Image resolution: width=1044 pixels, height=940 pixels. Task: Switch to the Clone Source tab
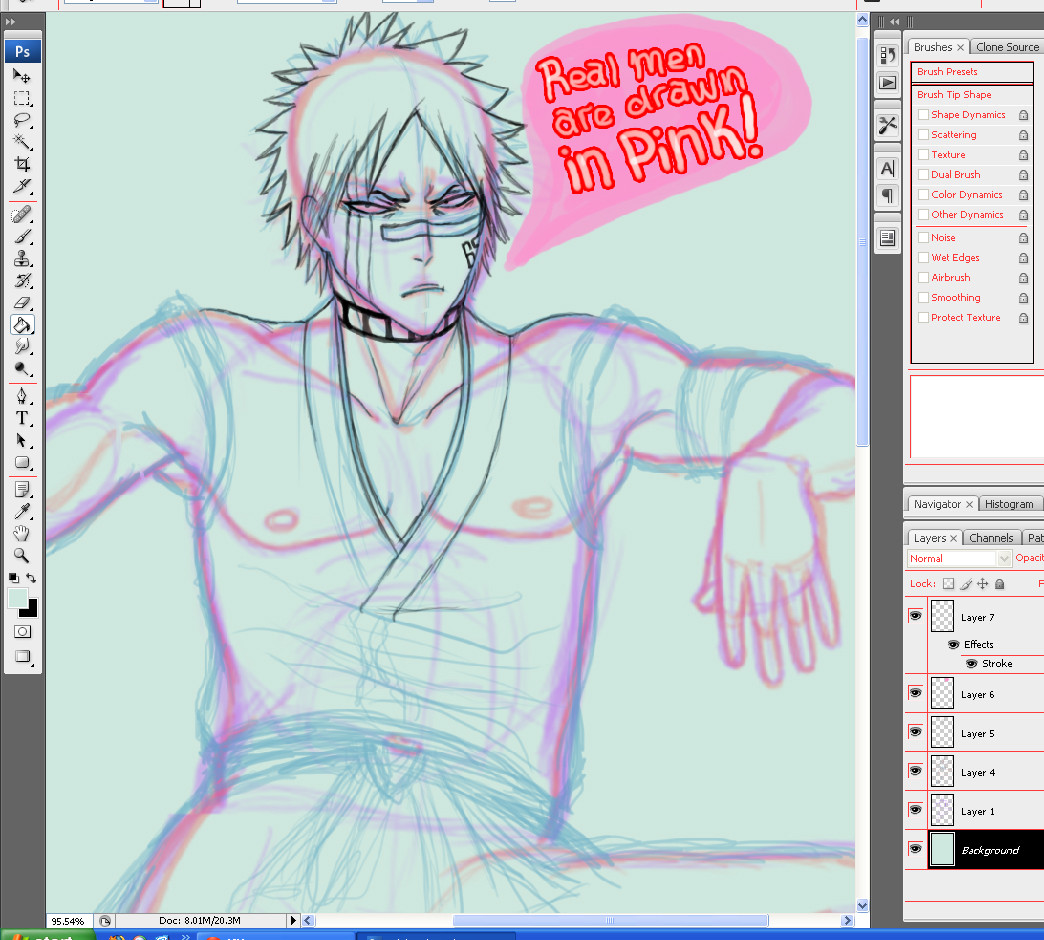tap(1007, 47)
